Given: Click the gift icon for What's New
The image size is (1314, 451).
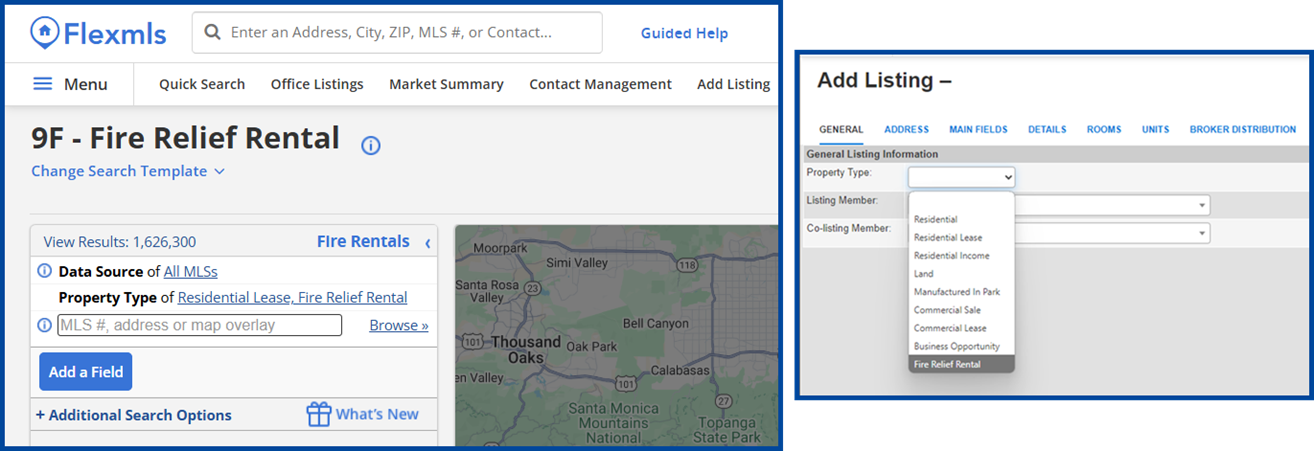Looking at the screenshot, I should click(x=318, y=414).
